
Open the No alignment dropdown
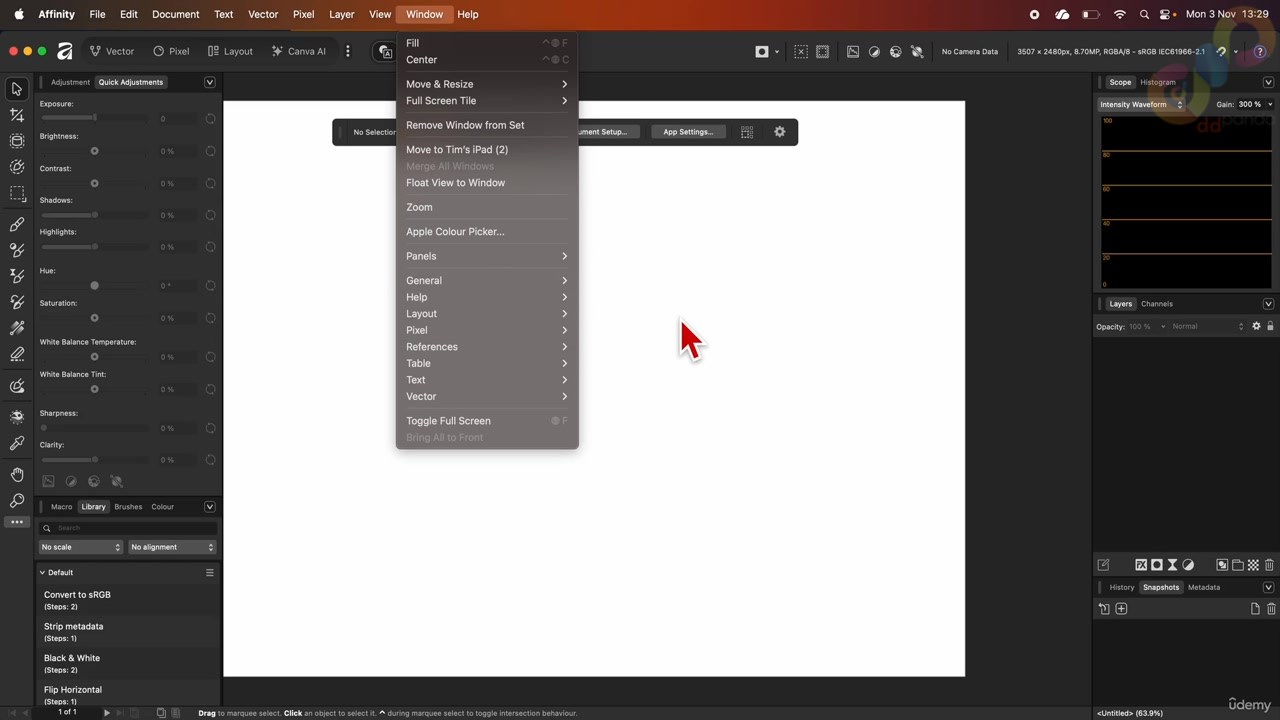(172, 547)
